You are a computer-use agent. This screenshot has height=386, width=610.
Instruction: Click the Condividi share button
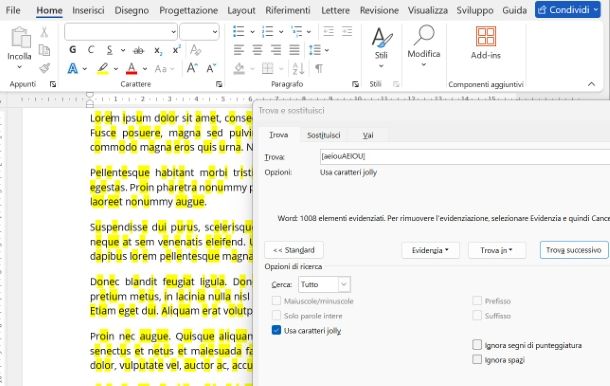tap(568, 10)
